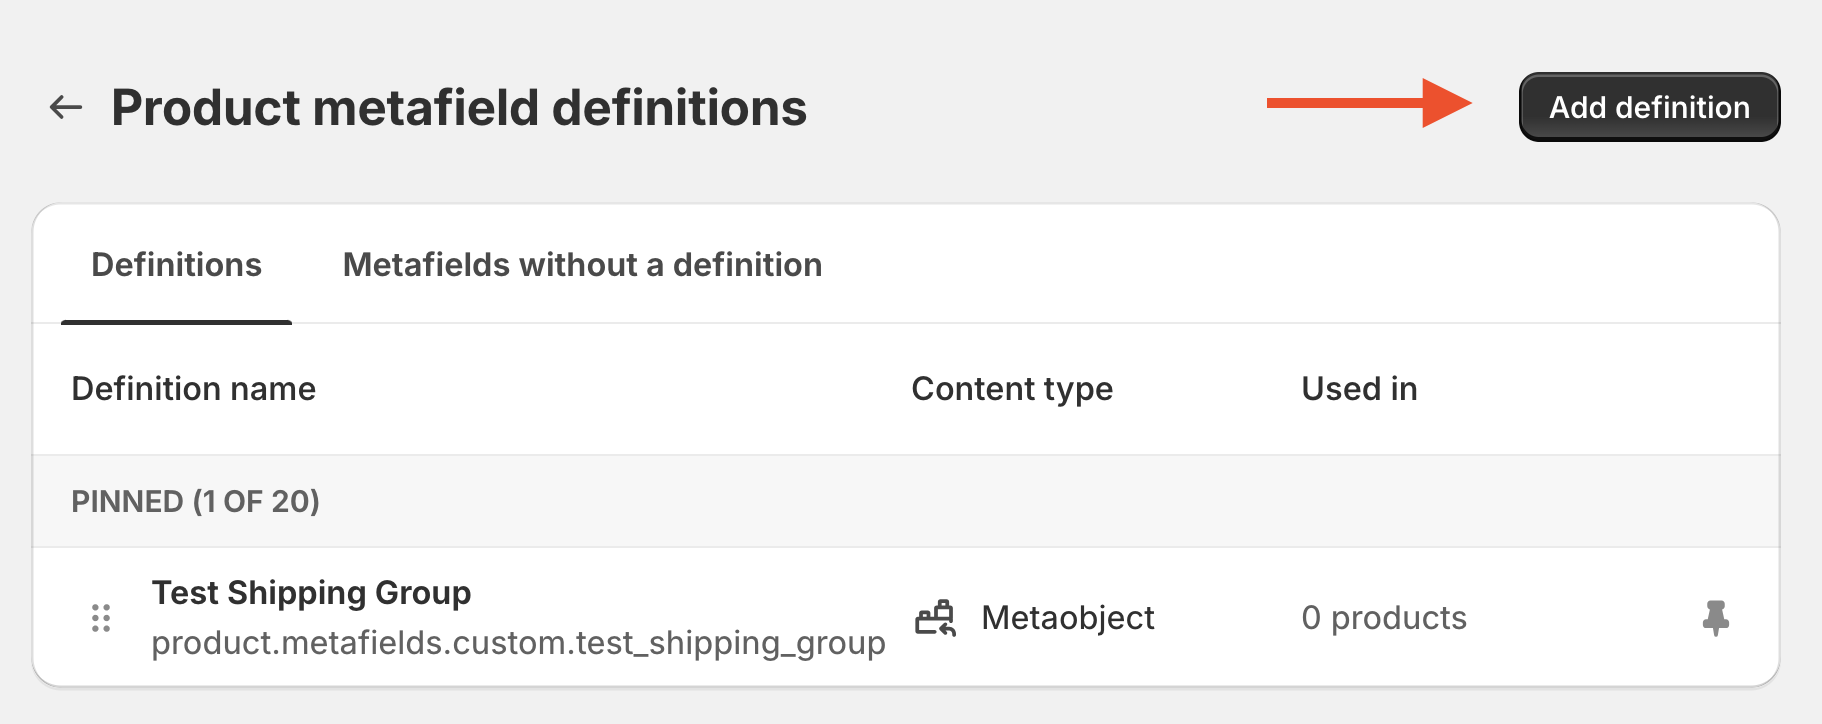This screenshot has width=1822, height=724.
Task: Click the Product metafield definitions page title
Action: pos(459,108)
